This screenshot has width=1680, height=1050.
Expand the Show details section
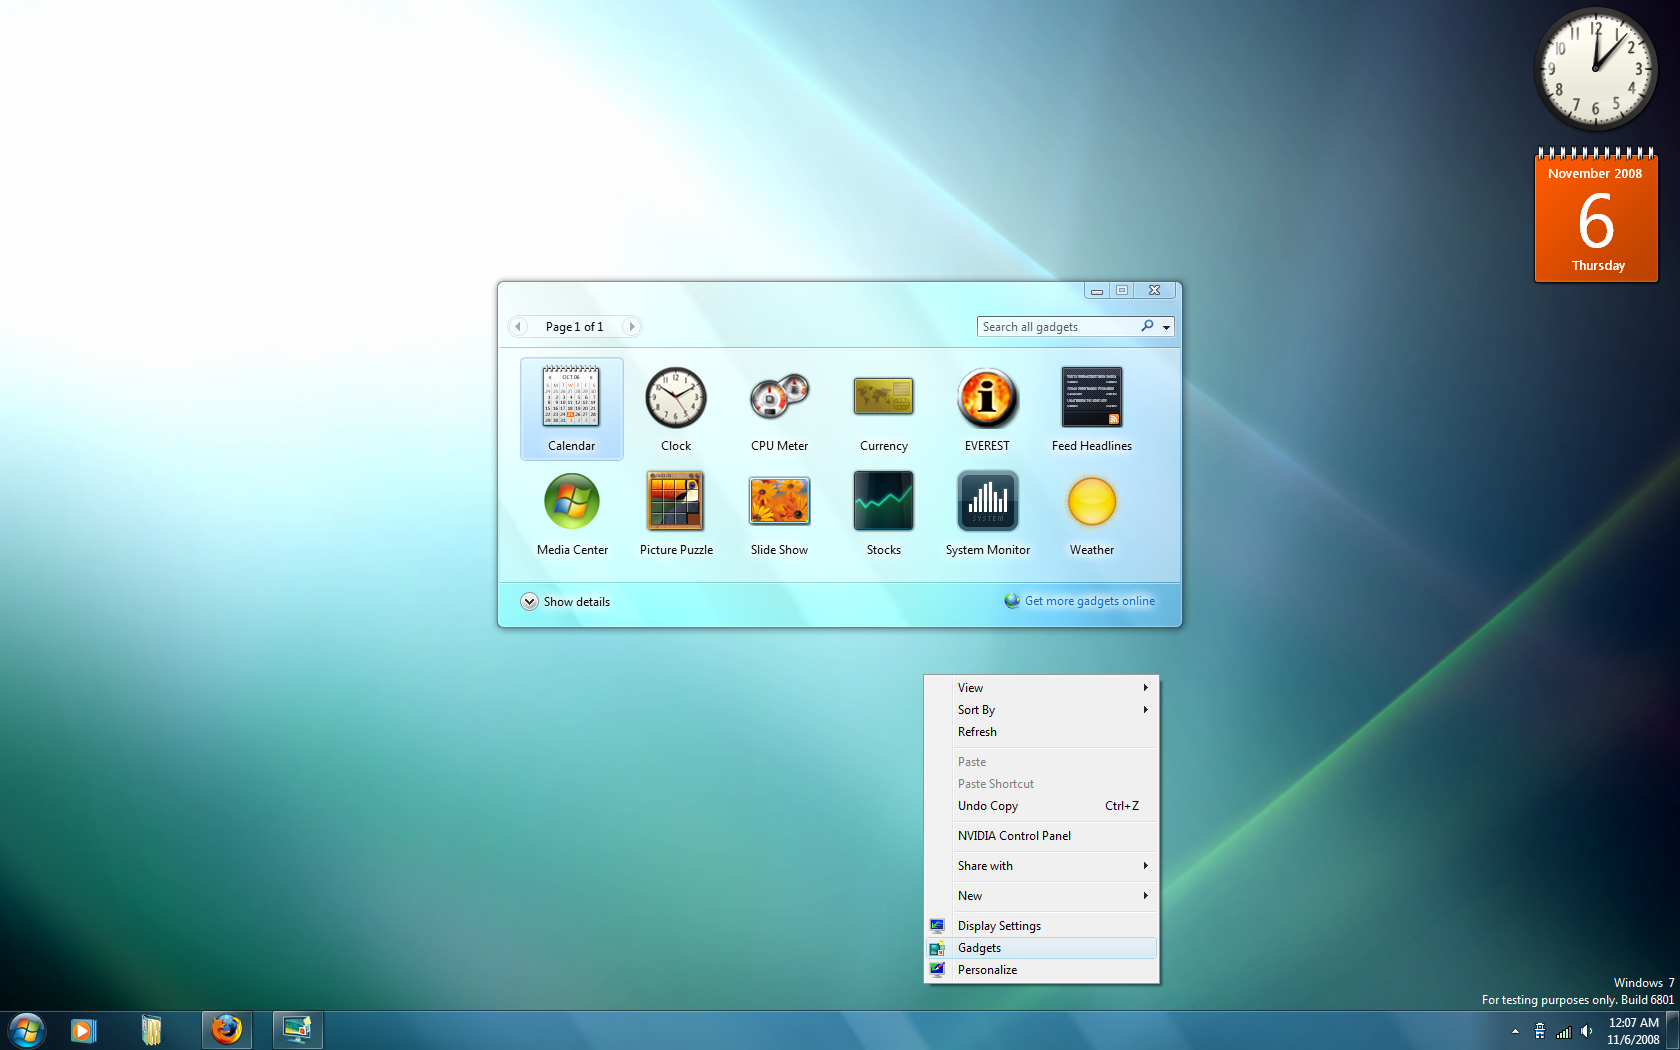565,601
